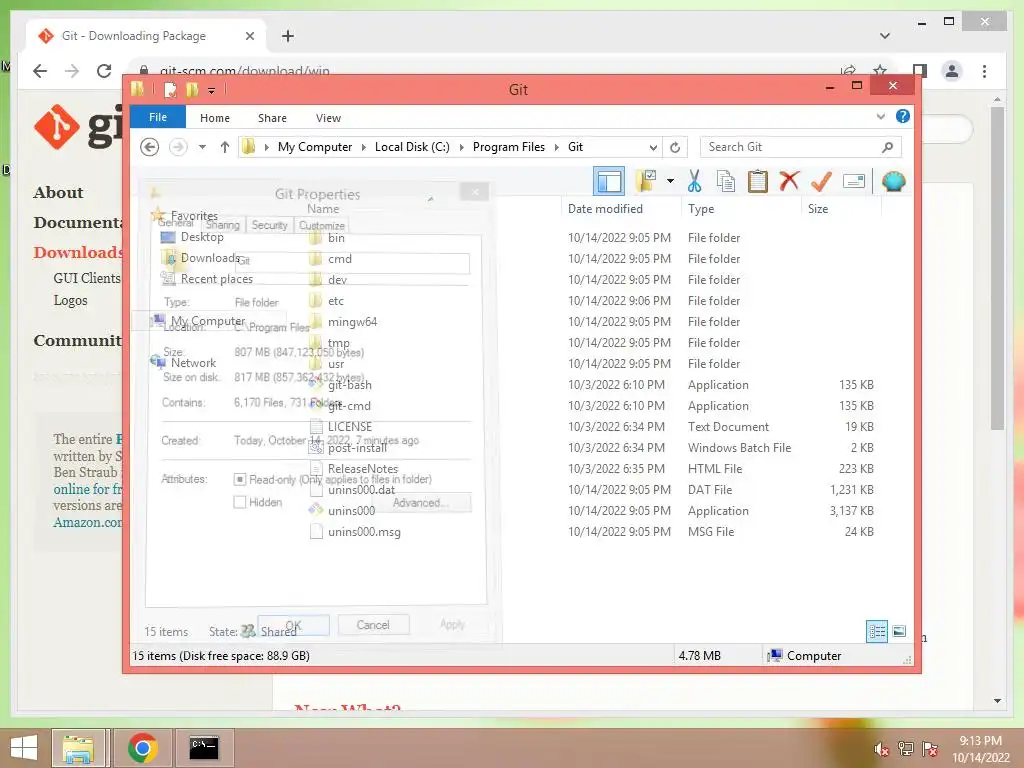
Task: Click the red X Delete icon
Action: click(789, 181)
